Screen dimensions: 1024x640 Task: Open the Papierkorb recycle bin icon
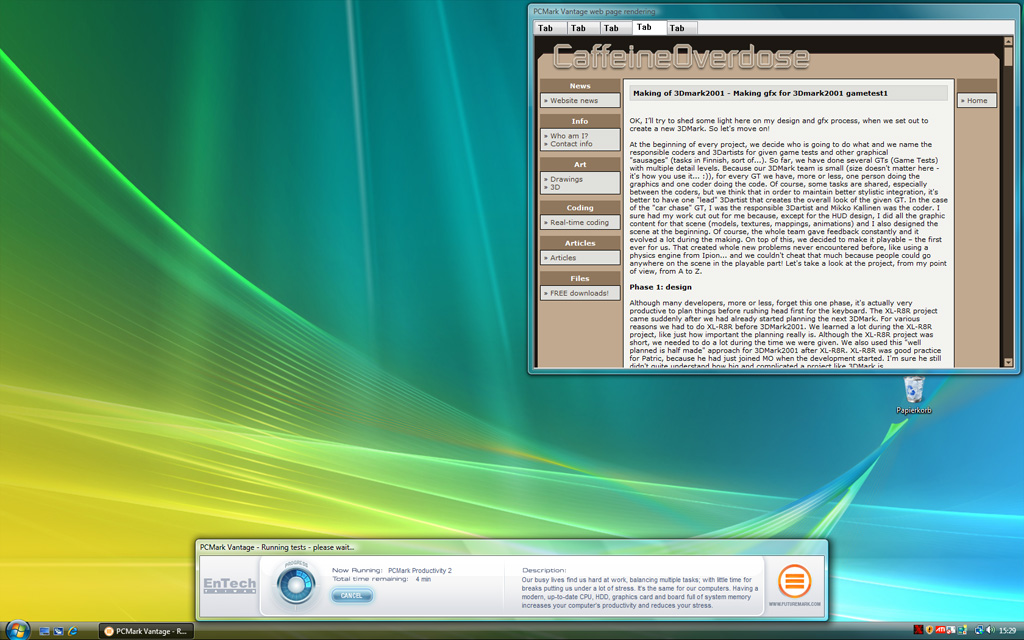(913, 390)
